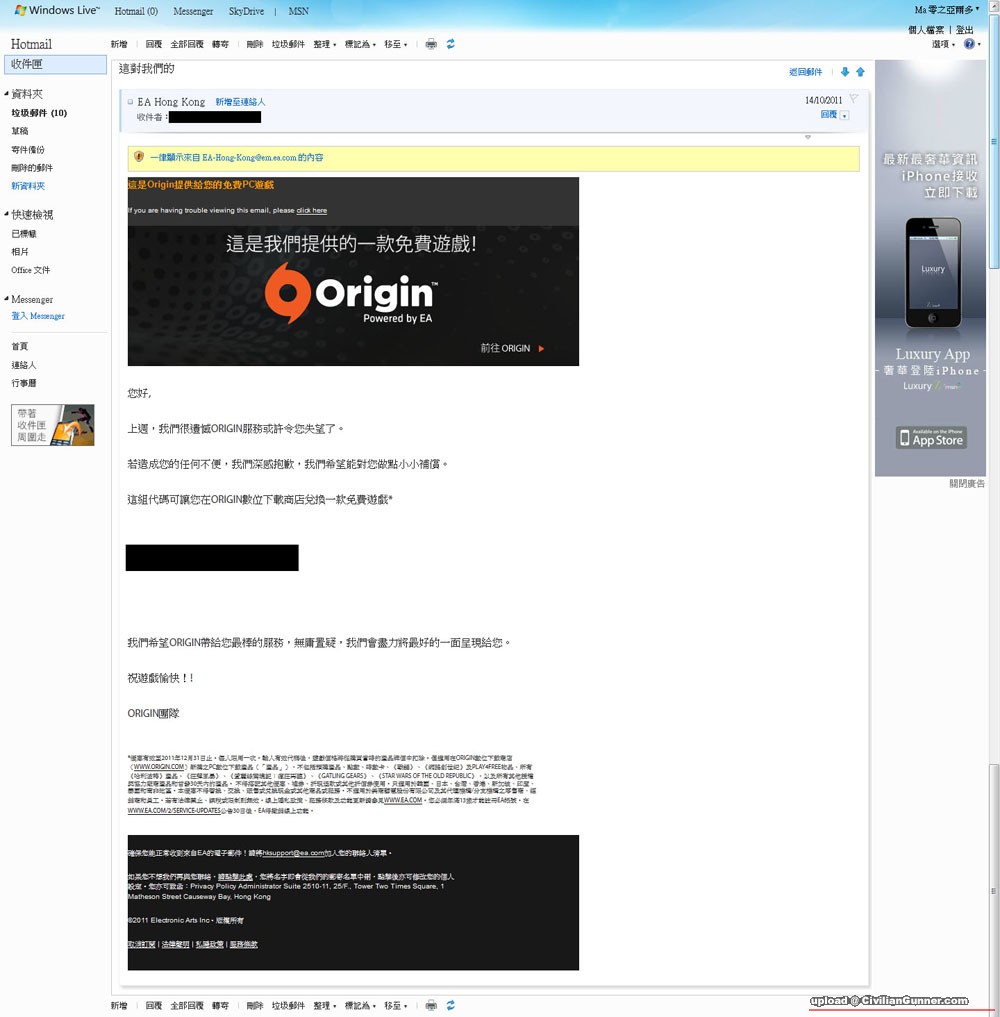Viewport: 1000px width, 1017px height.
Task: Go to next message with down arrow
Action: click(x=845, y=72)
